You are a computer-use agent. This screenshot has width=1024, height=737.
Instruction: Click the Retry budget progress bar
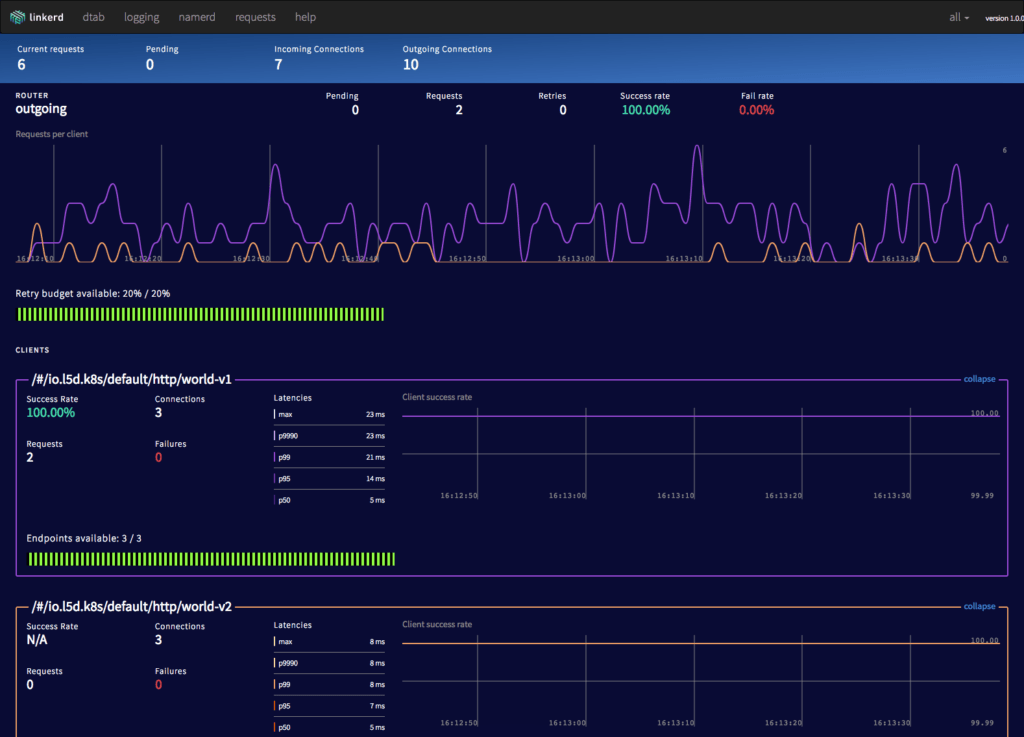tap(200, 313)
